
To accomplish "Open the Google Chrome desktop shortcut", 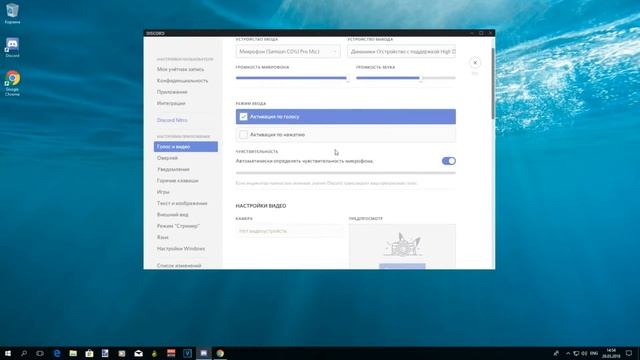I will [12, 83].
